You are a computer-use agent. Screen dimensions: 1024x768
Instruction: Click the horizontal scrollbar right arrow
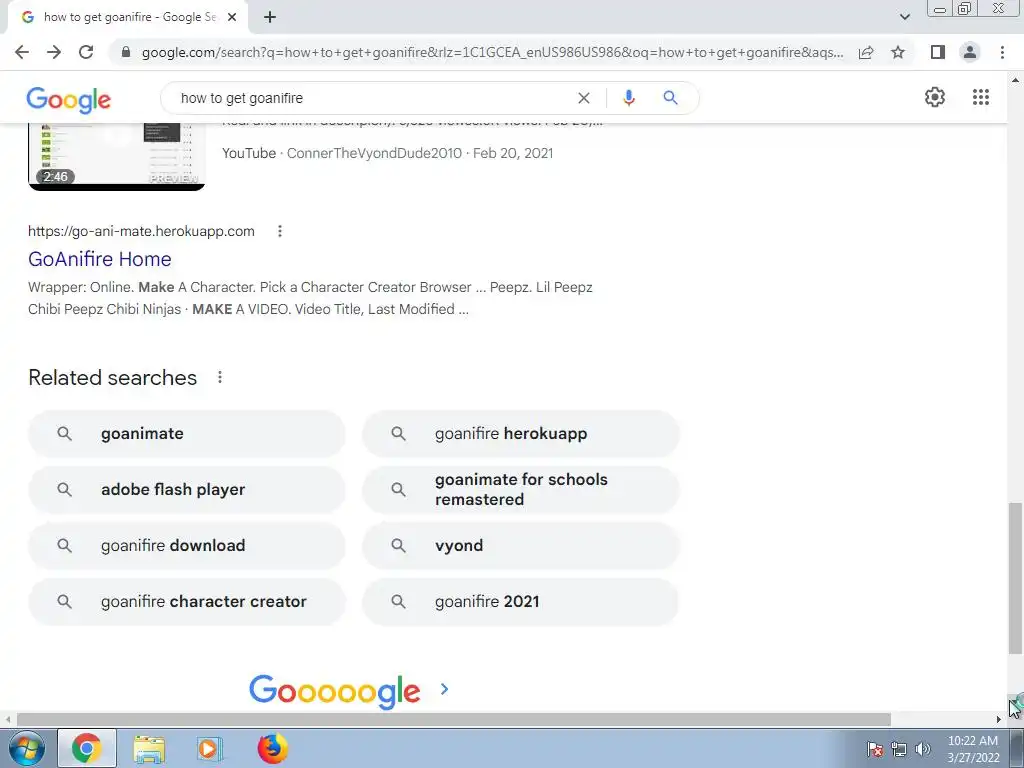pos(999,720)
